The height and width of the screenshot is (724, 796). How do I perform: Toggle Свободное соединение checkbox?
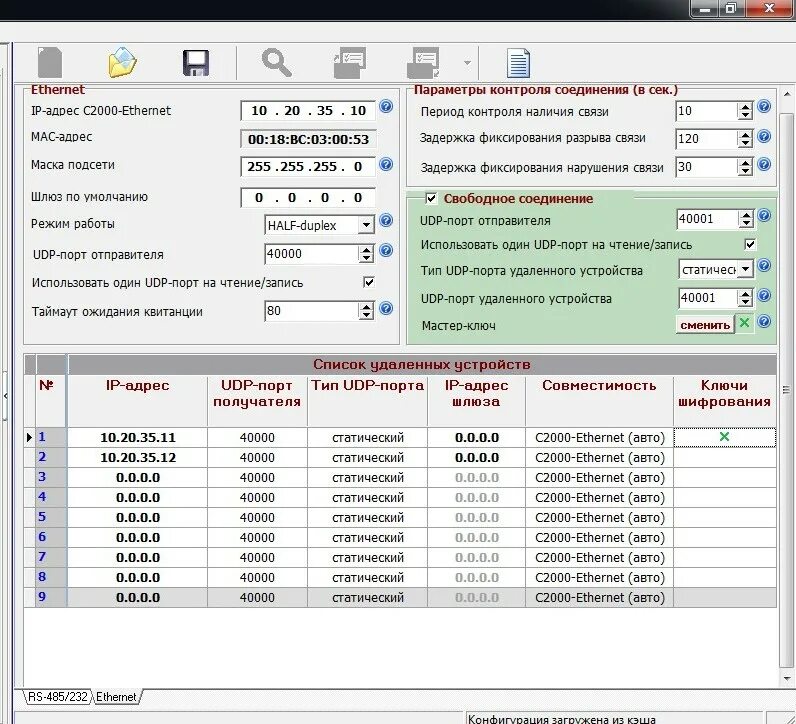431,199
